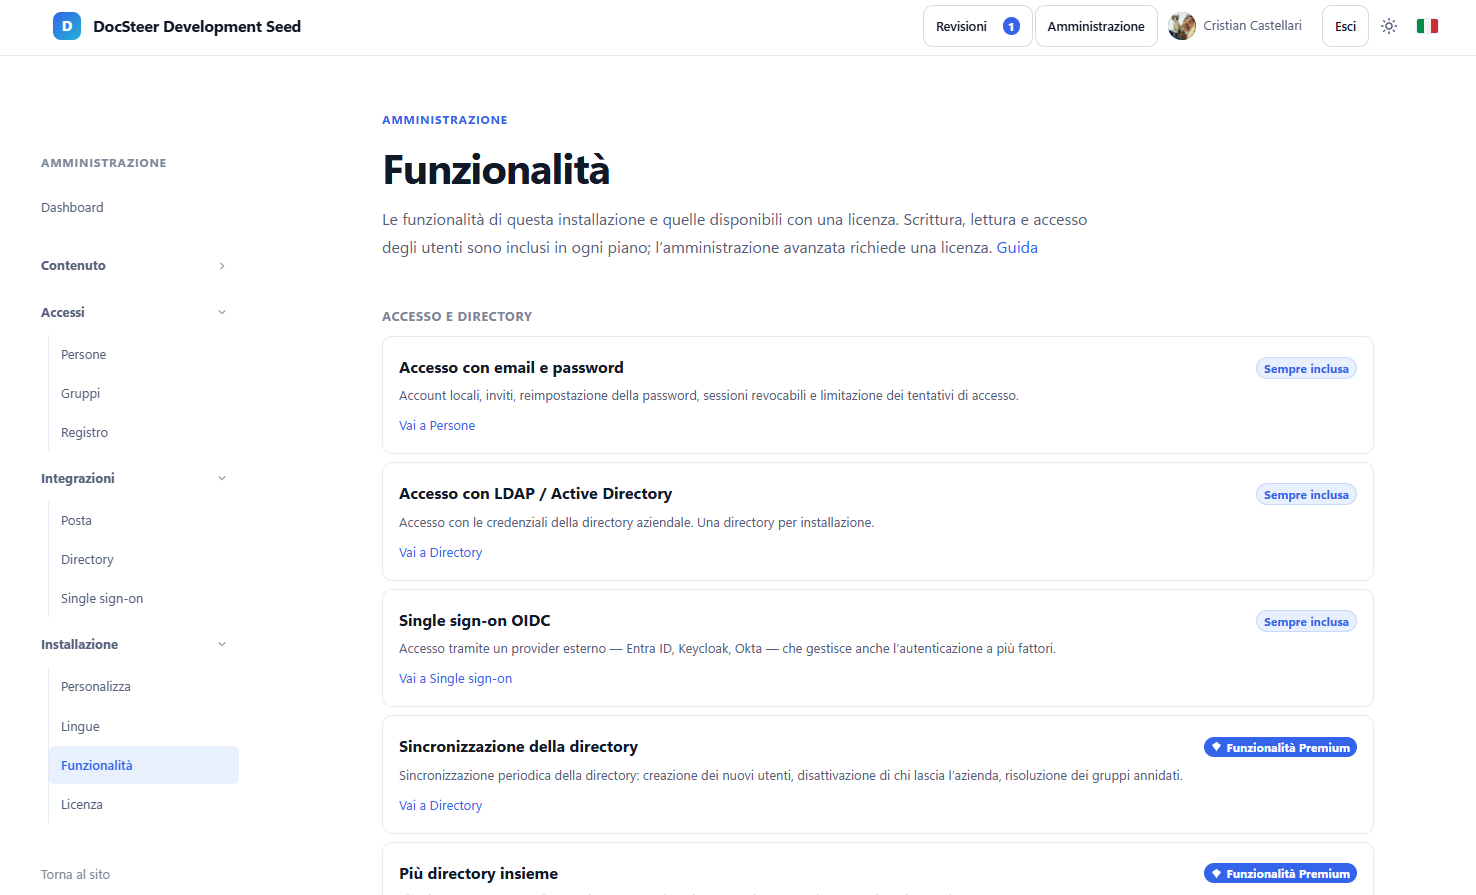1476x895 pixels.
Task: Click the "Sincronizzazione della directory" heading
Action: [518, 747]
